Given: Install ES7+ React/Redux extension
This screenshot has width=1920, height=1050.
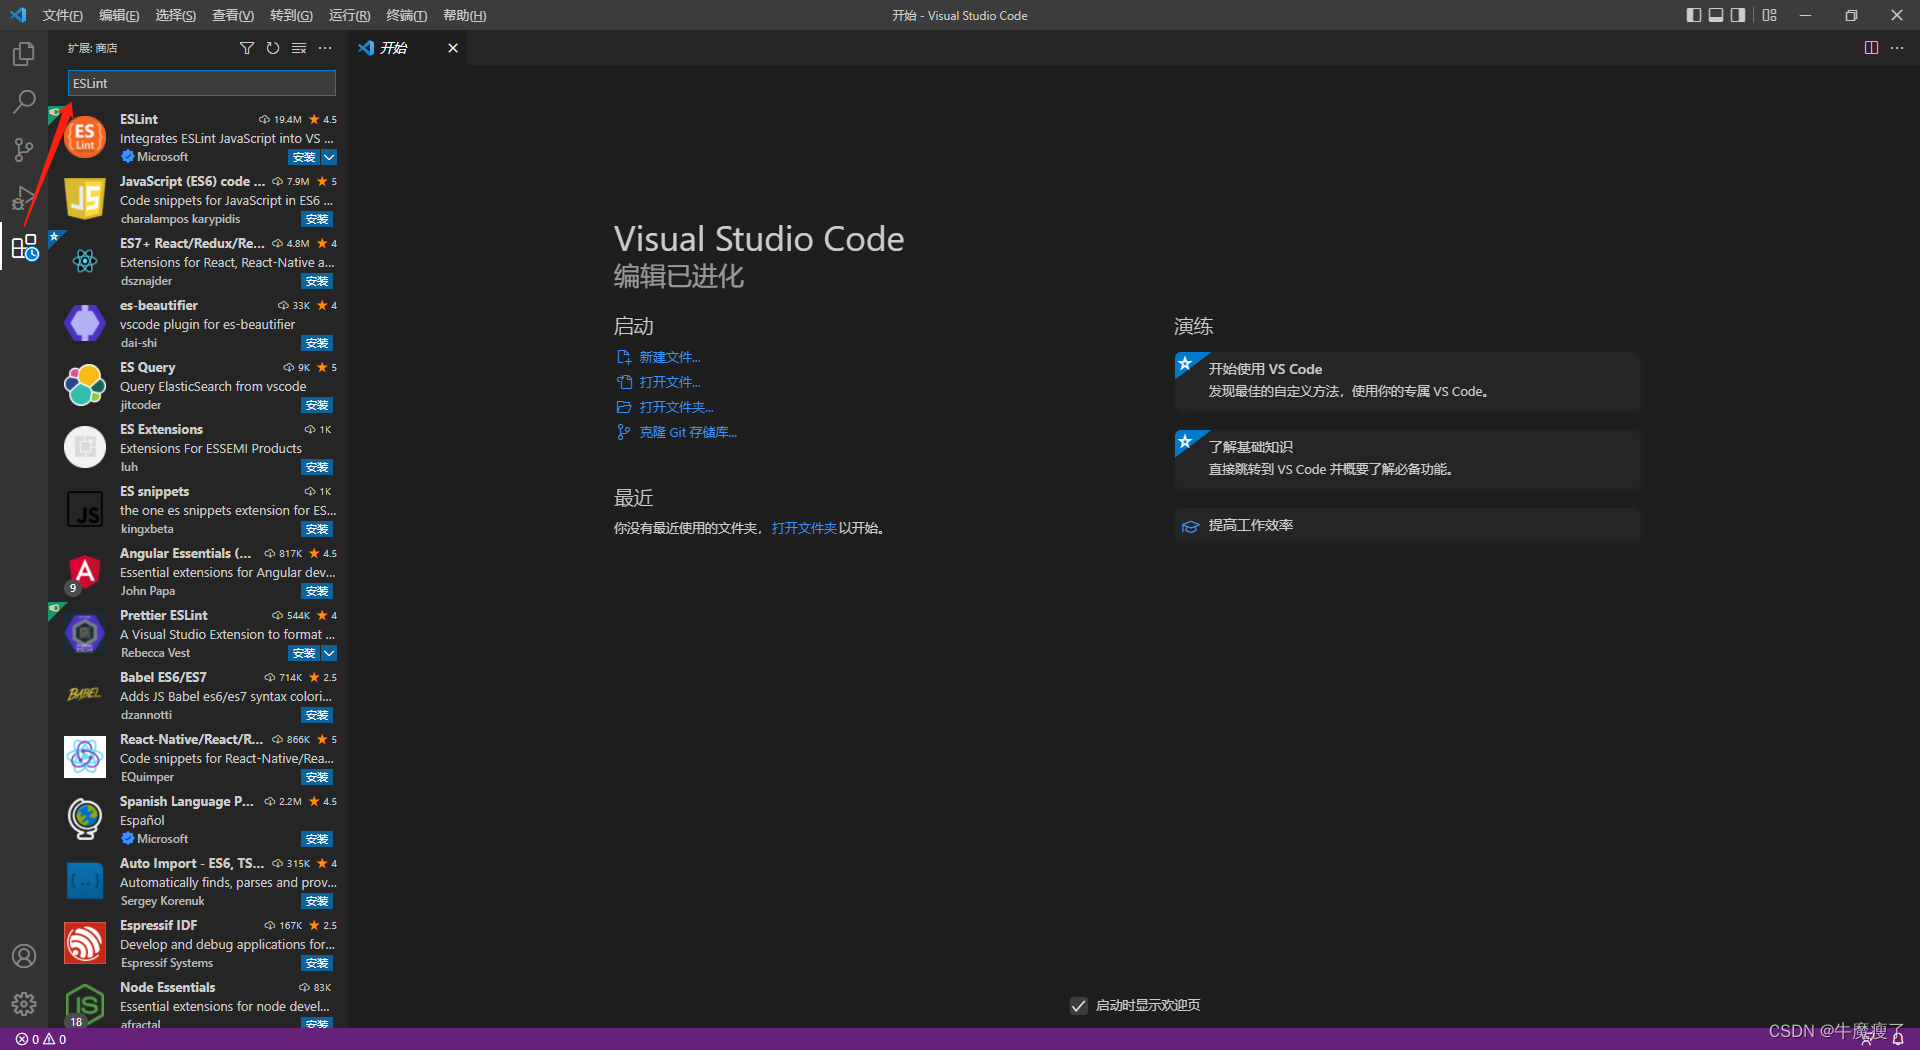Looking at the screenshot, I should coord(317,281).
